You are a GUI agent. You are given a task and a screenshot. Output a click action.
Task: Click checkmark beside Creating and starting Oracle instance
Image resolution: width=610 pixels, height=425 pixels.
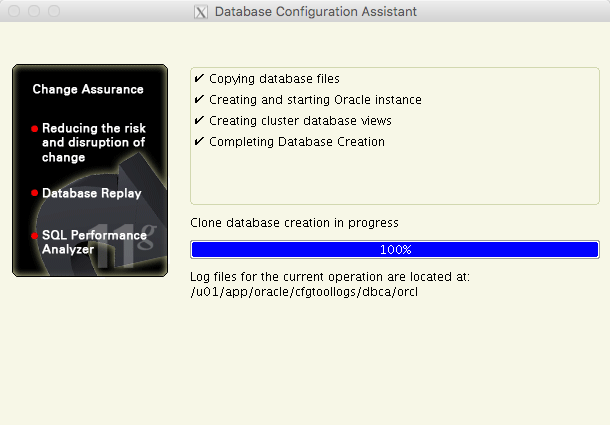[199, 100]
